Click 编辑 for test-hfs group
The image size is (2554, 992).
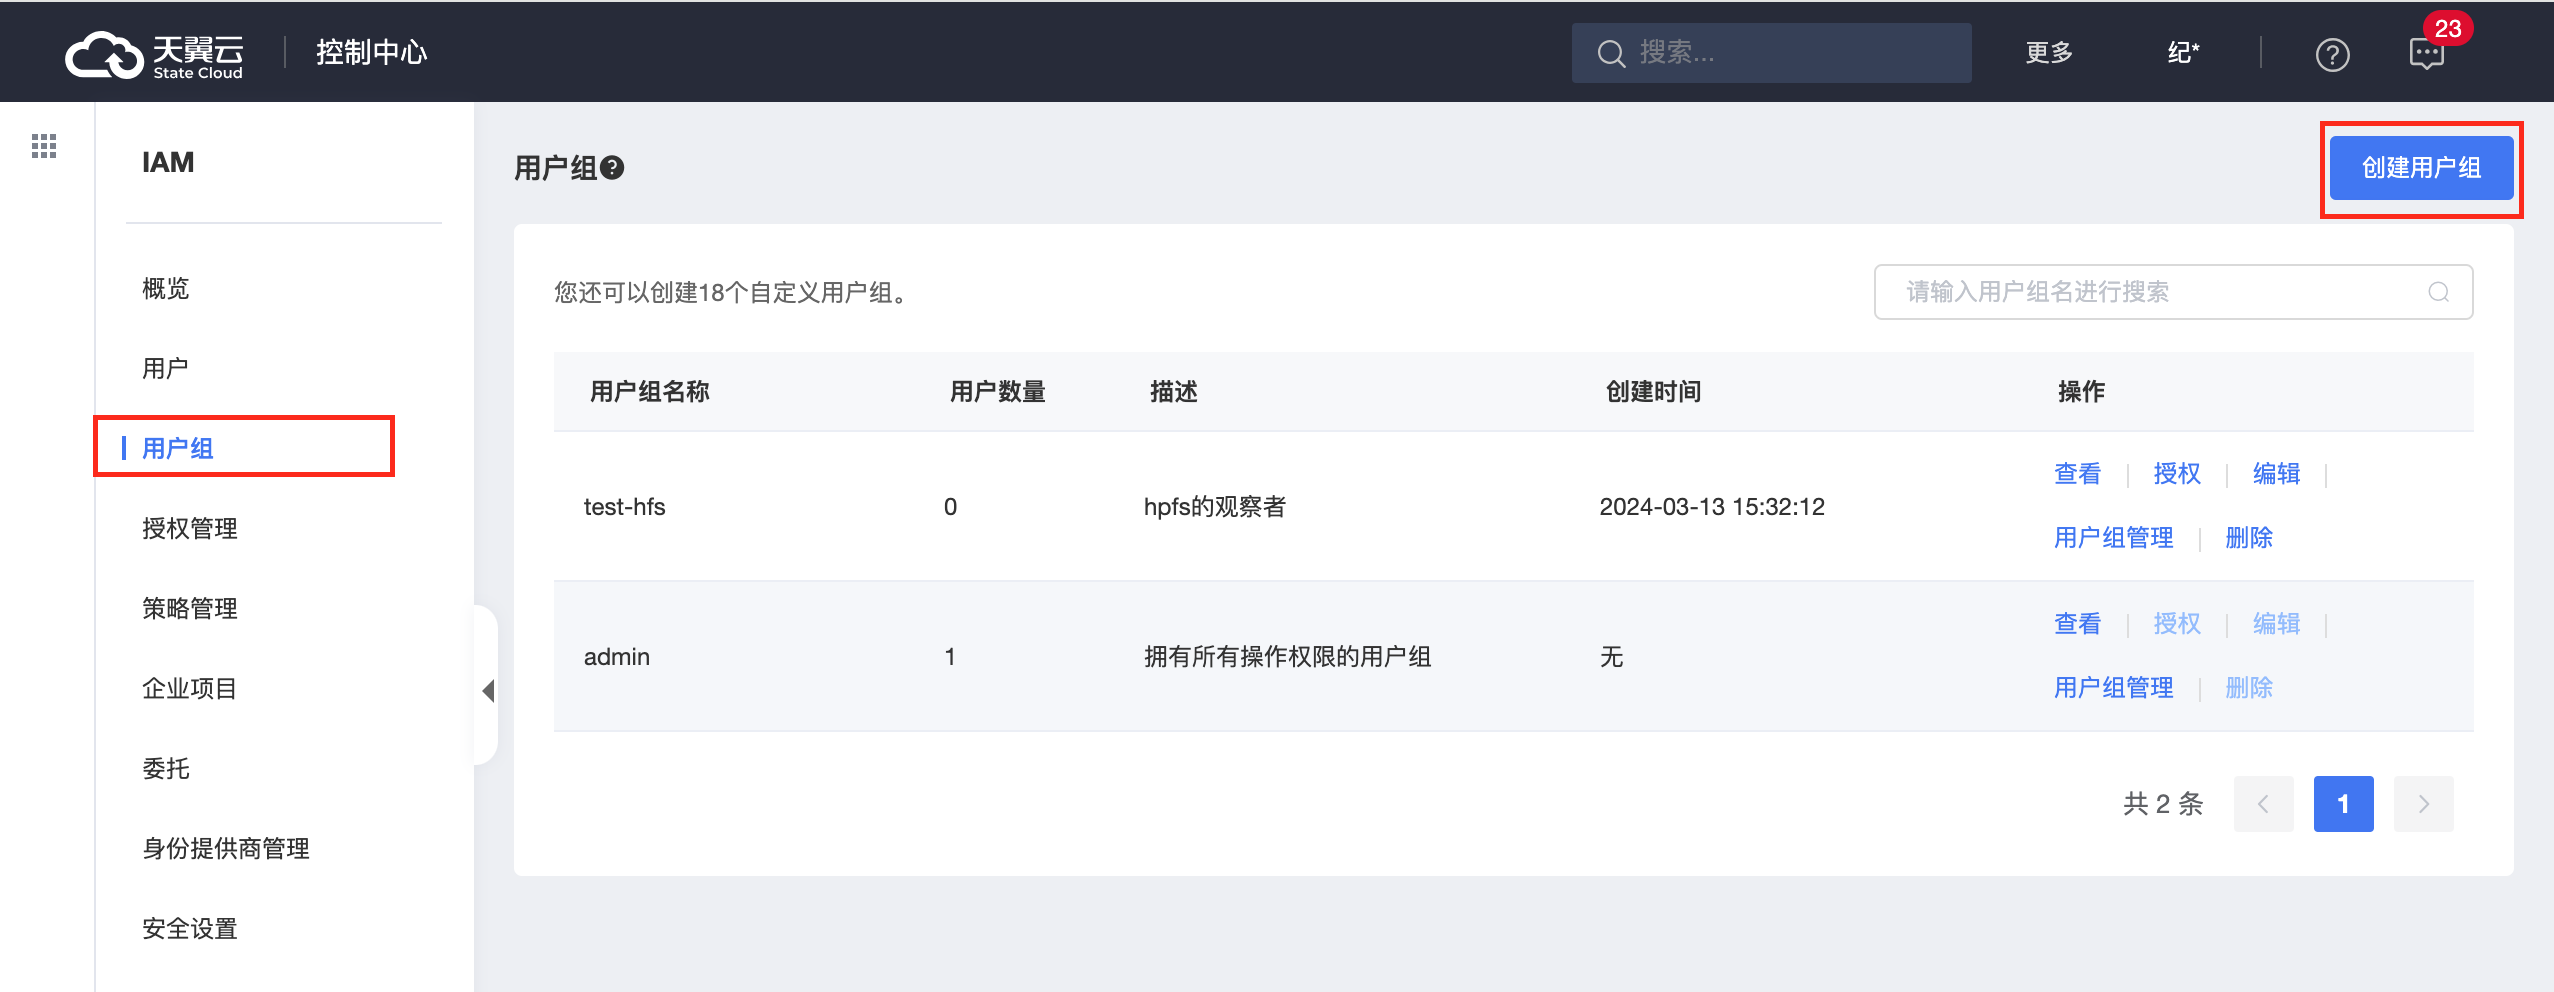click(x=2277, y=474)
